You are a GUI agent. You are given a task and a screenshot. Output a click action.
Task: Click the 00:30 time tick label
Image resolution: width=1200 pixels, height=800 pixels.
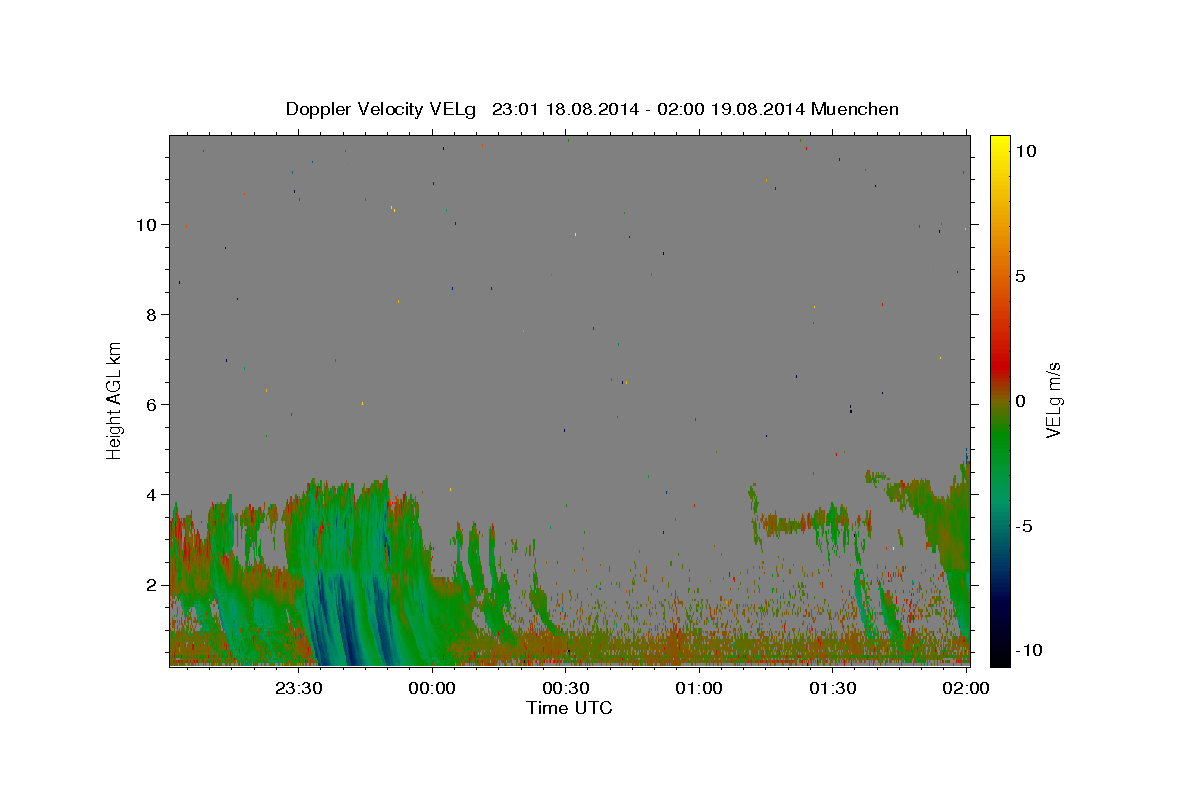pos(565,688)
